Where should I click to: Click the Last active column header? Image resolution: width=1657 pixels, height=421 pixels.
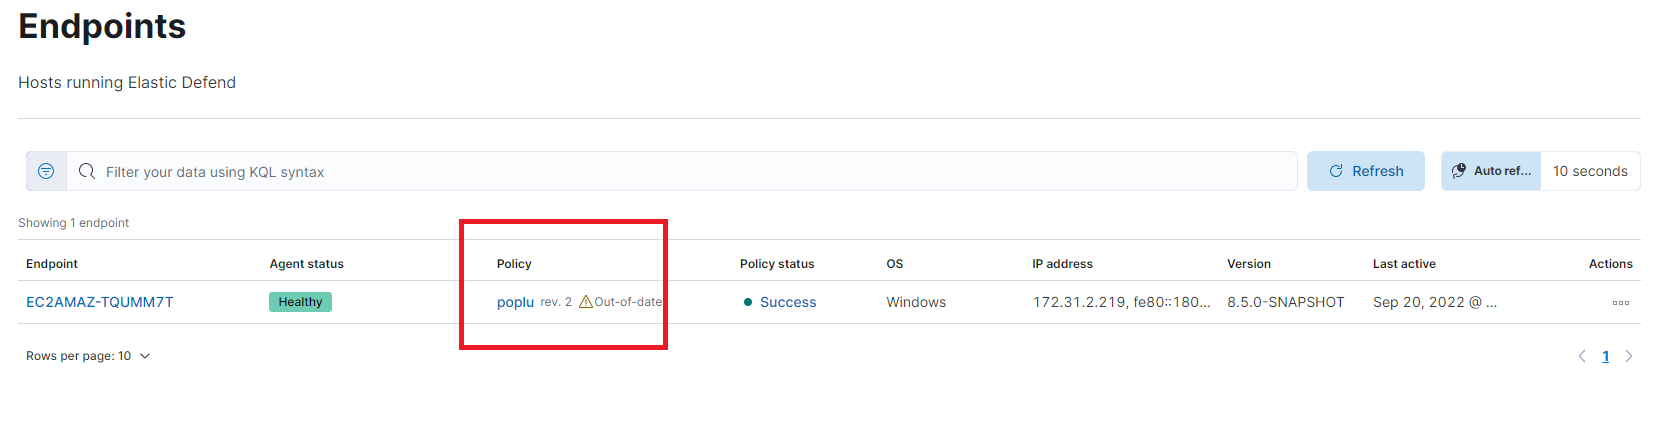[x=1404, y=264]
